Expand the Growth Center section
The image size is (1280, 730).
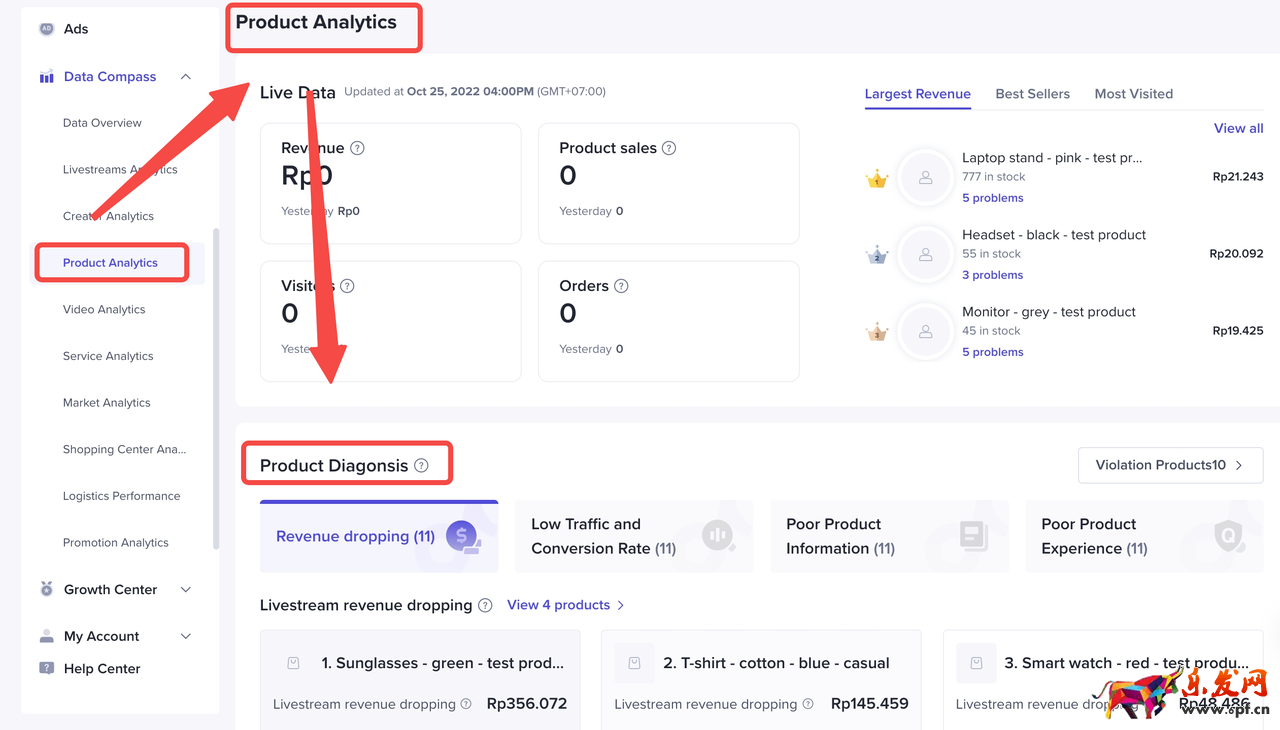(186, 590)
